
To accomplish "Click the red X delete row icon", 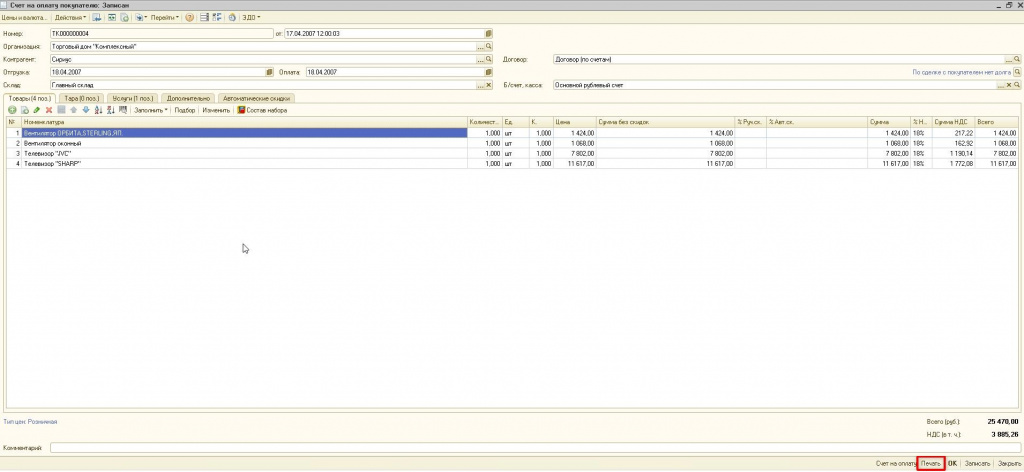I will (49, 110).
